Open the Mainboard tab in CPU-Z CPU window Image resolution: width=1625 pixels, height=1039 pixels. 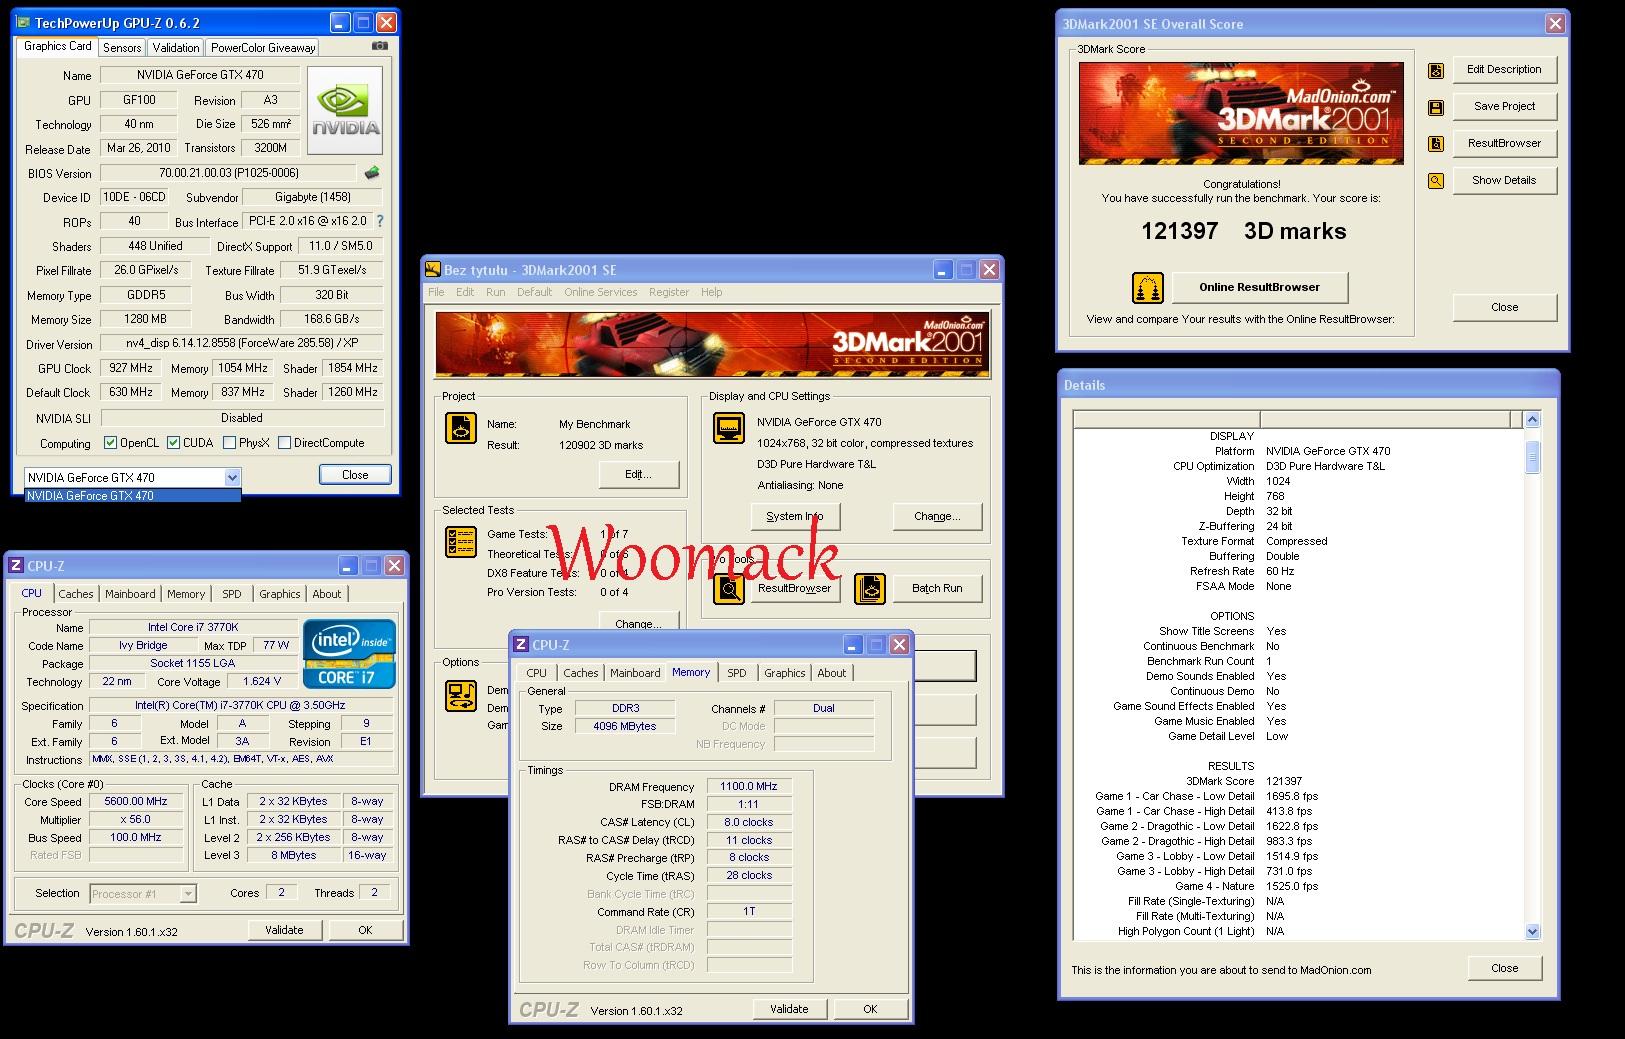(130, 594)
